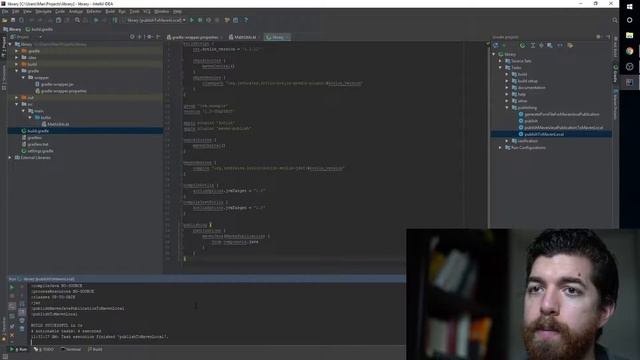Click Execute Gradle Task icon in Gradle panel
Viewport: 640px width, 360px height.
[522, 45]
